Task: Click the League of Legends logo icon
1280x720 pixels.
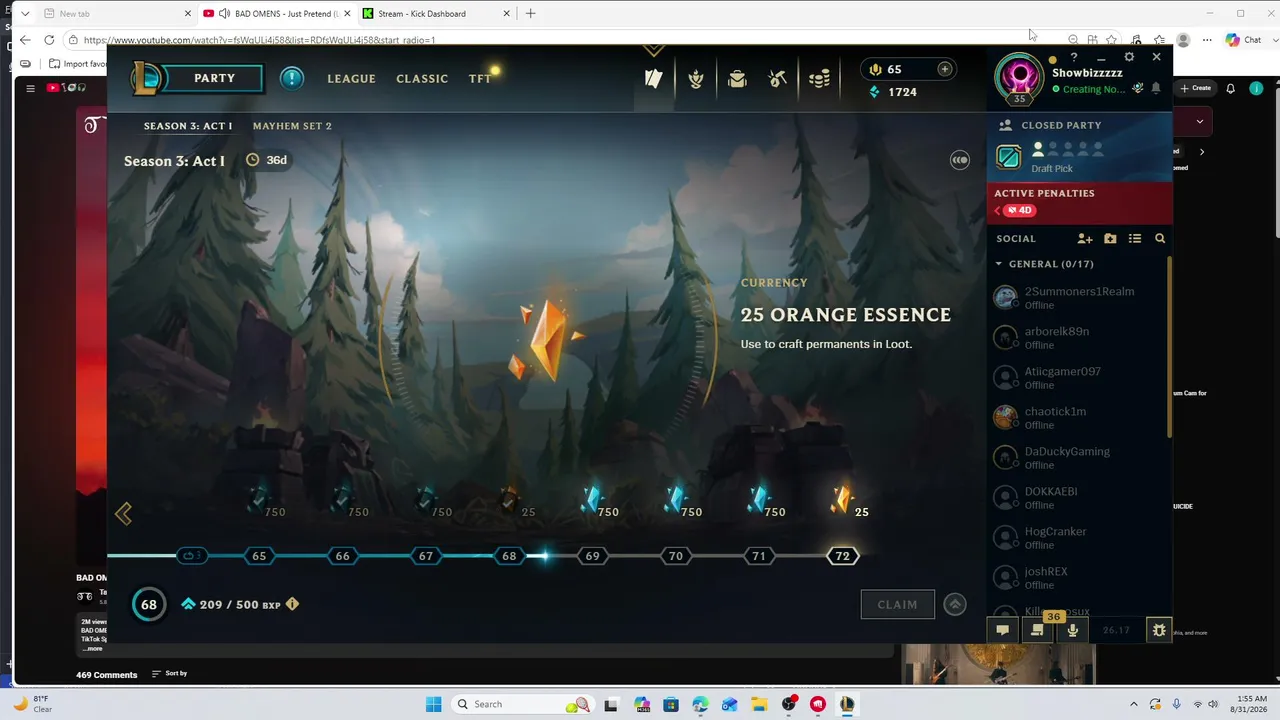Action: coord(148,78)
